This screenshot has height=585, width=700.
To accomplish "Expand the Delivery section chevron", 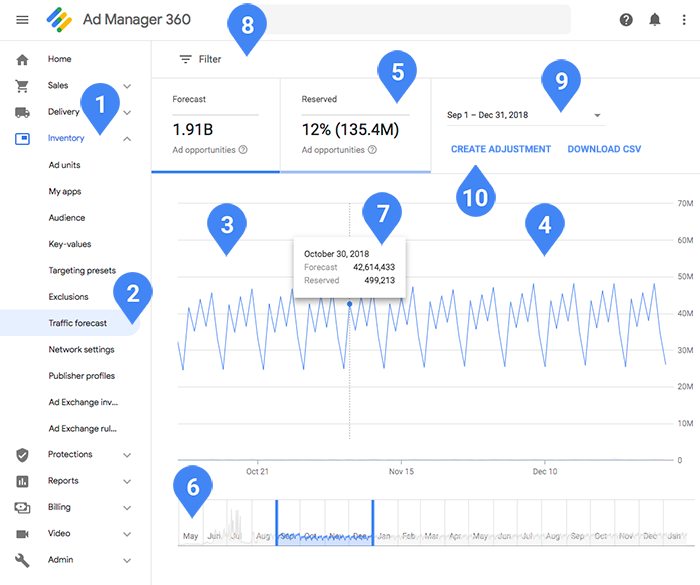I will (x=127, y=113).
